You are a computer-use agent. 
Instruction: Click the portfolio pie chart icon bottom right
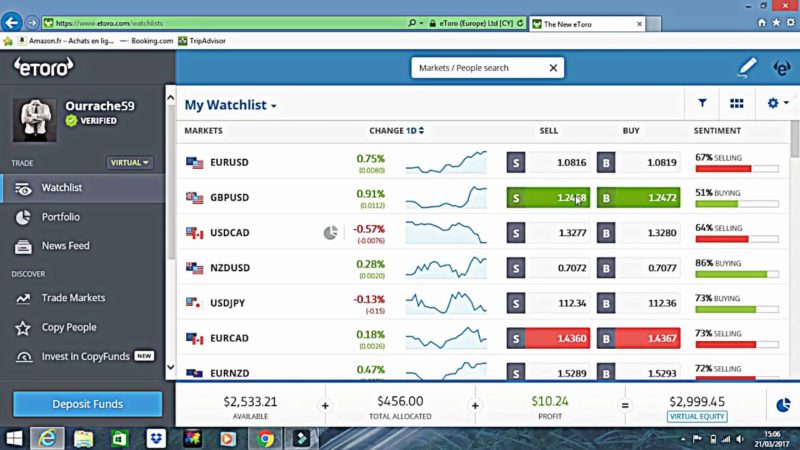pos(782,404)
